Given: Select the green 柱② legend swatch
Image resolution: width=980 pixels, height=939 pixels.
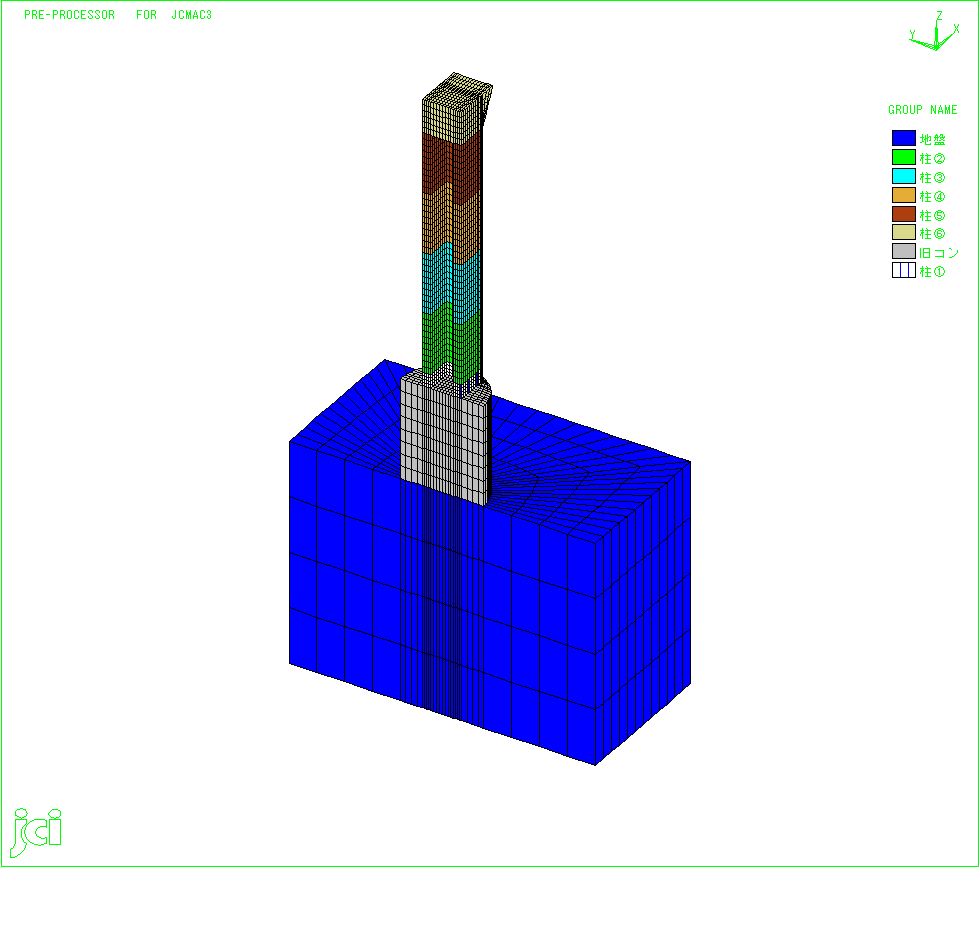Looking at the screenshot, I should (x=904, y=157).
